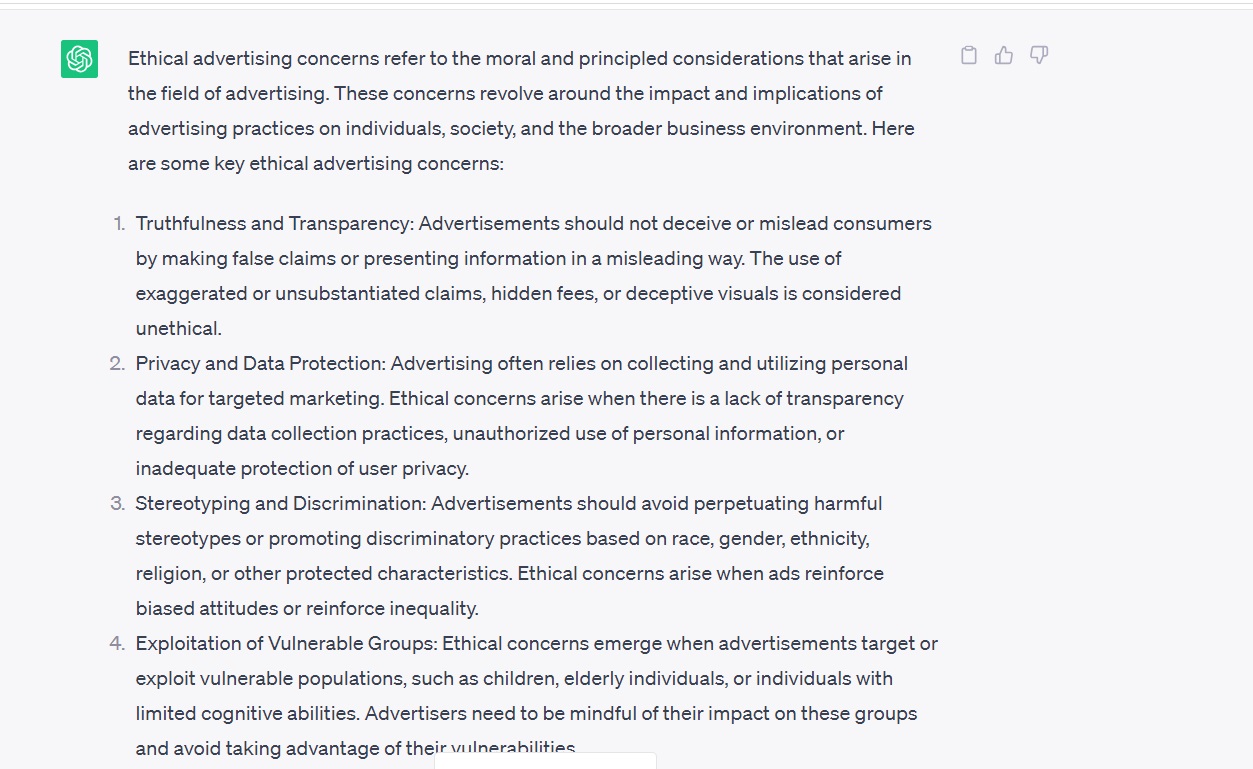
Task: Click the list number 1 marker
Action: click(x=119, y=224)
